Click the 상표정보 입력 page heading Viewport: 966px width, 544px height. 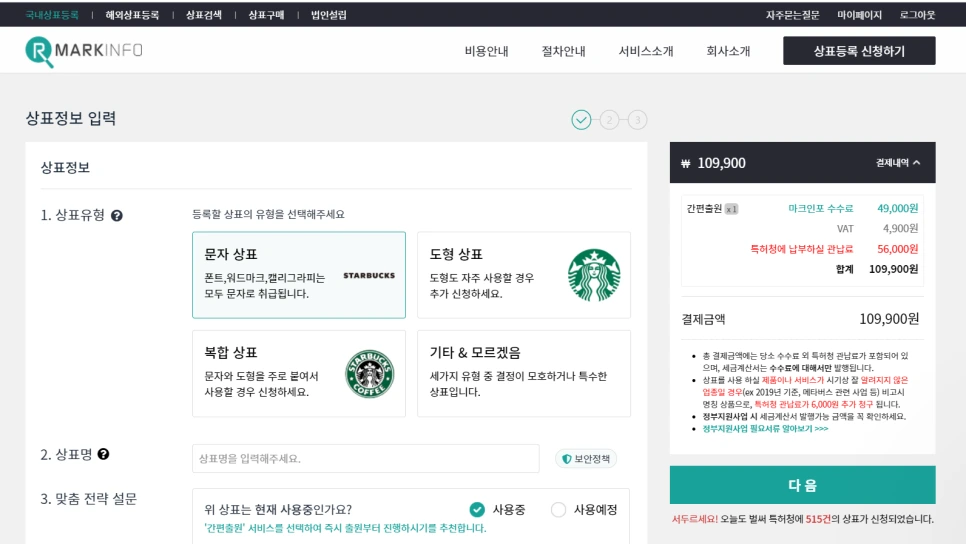71,118
